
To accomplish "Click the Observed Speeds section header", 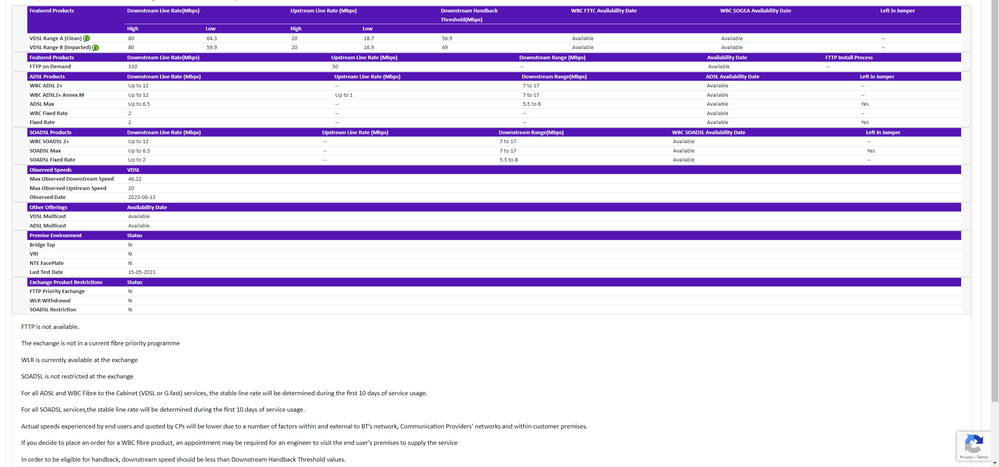I will click(50, 170).
